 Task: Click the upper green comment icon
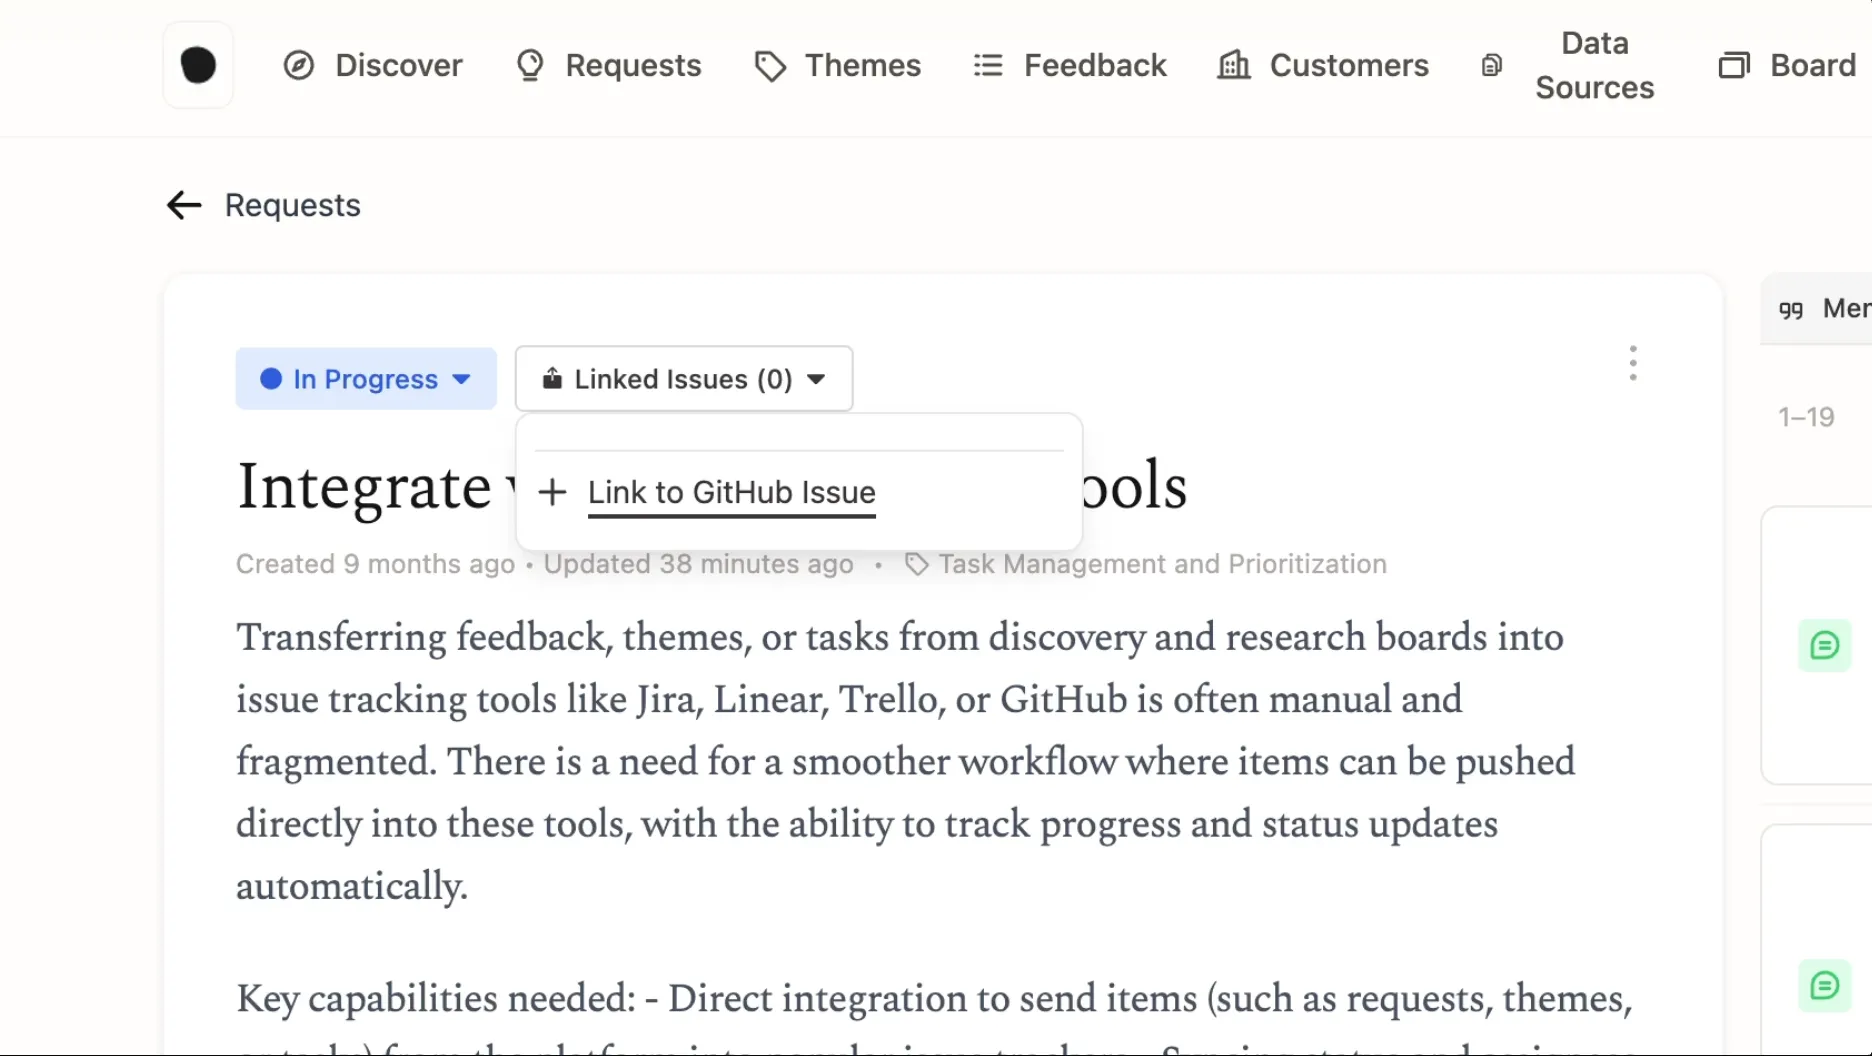(x=1824, y=646)
